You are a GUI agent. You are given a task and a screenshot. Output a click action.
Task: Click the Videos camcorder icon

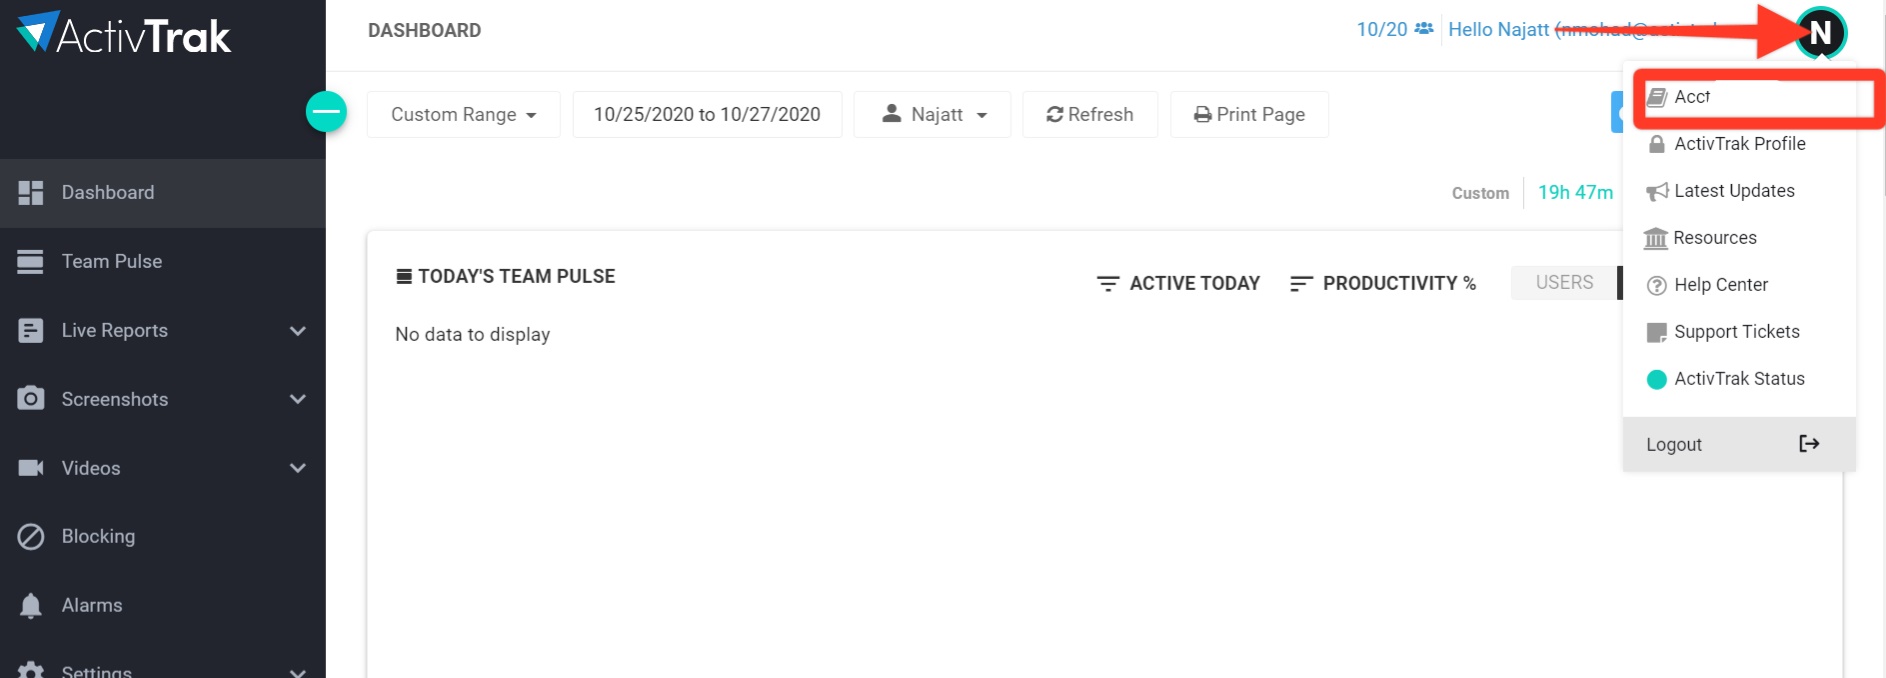(x=31, y=467)
